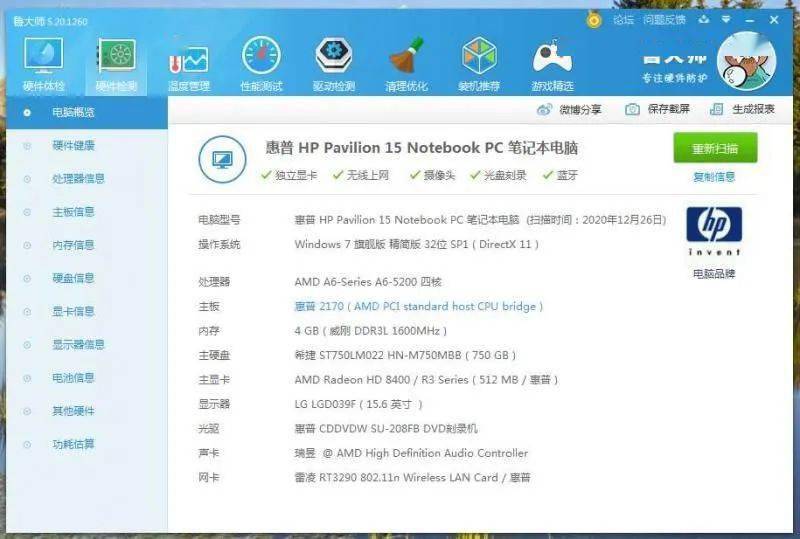Screen dimensions: 800x539
Task: Click 电脑品牌 label under HP logo
Action: 714,274
